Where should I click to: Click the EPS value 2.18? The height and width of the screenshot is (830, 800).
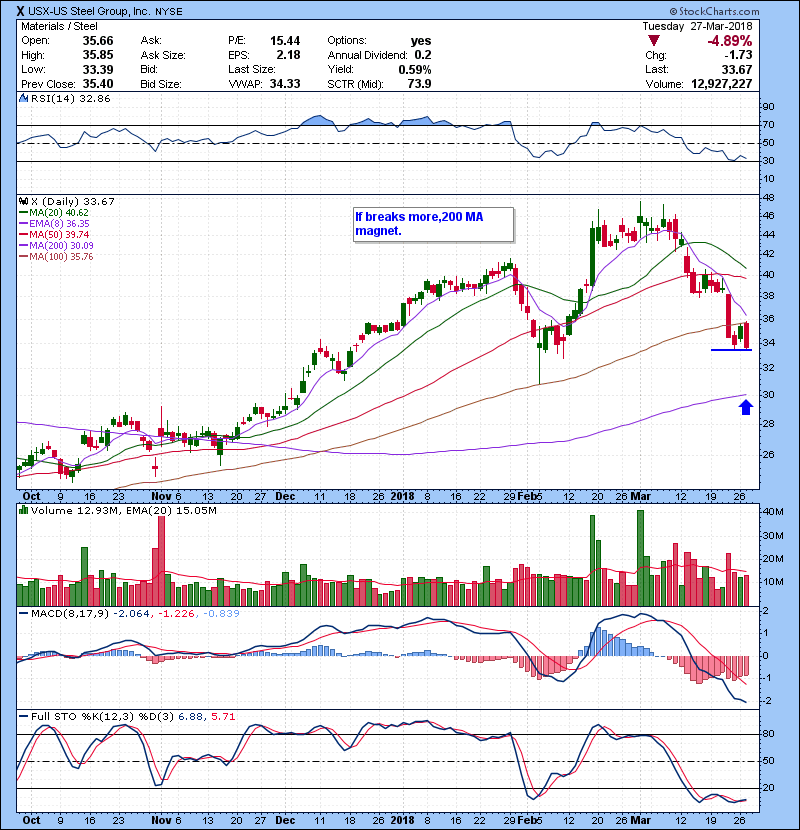click(x=288, y=55)
